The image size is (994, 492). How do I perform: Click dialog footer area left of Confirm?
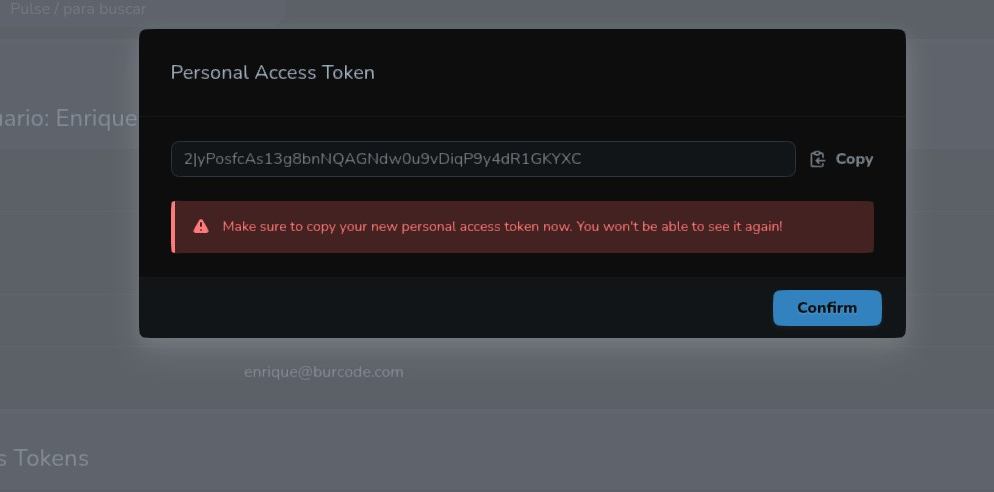pos(450,307)
